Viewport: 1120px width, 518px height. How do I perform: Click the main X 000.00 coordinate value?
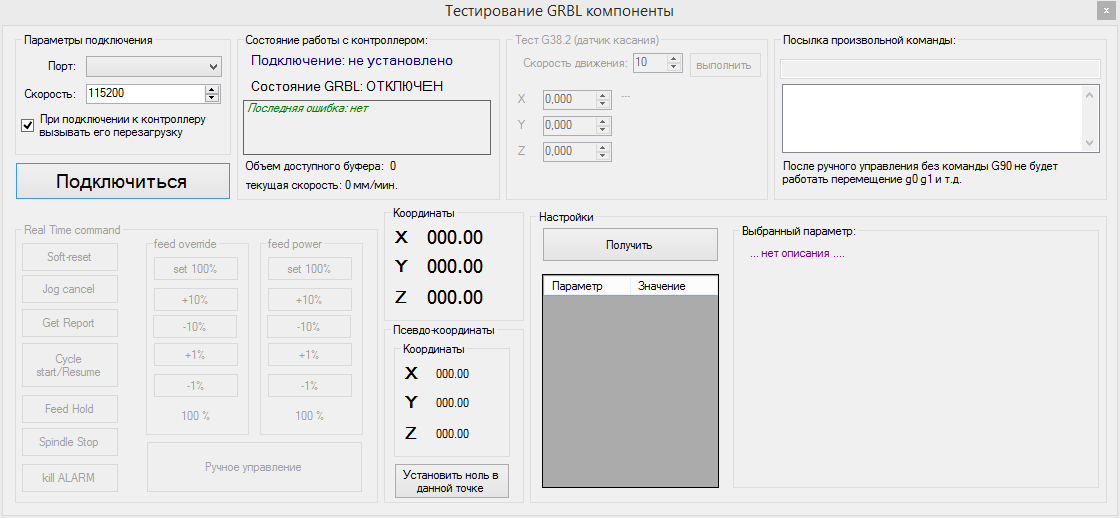click(455, 237)
